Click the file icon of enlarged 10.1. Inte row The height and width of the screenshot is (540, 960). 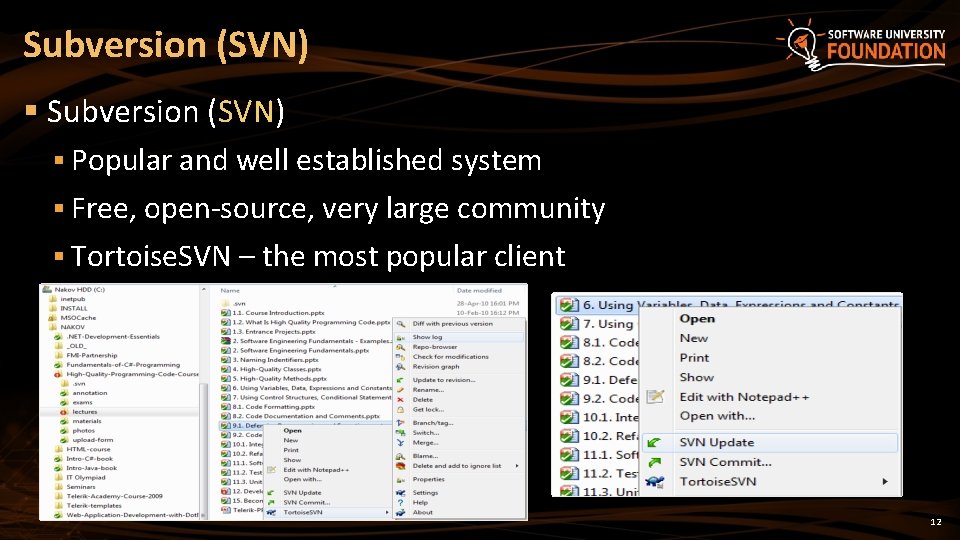pos(569,418)
